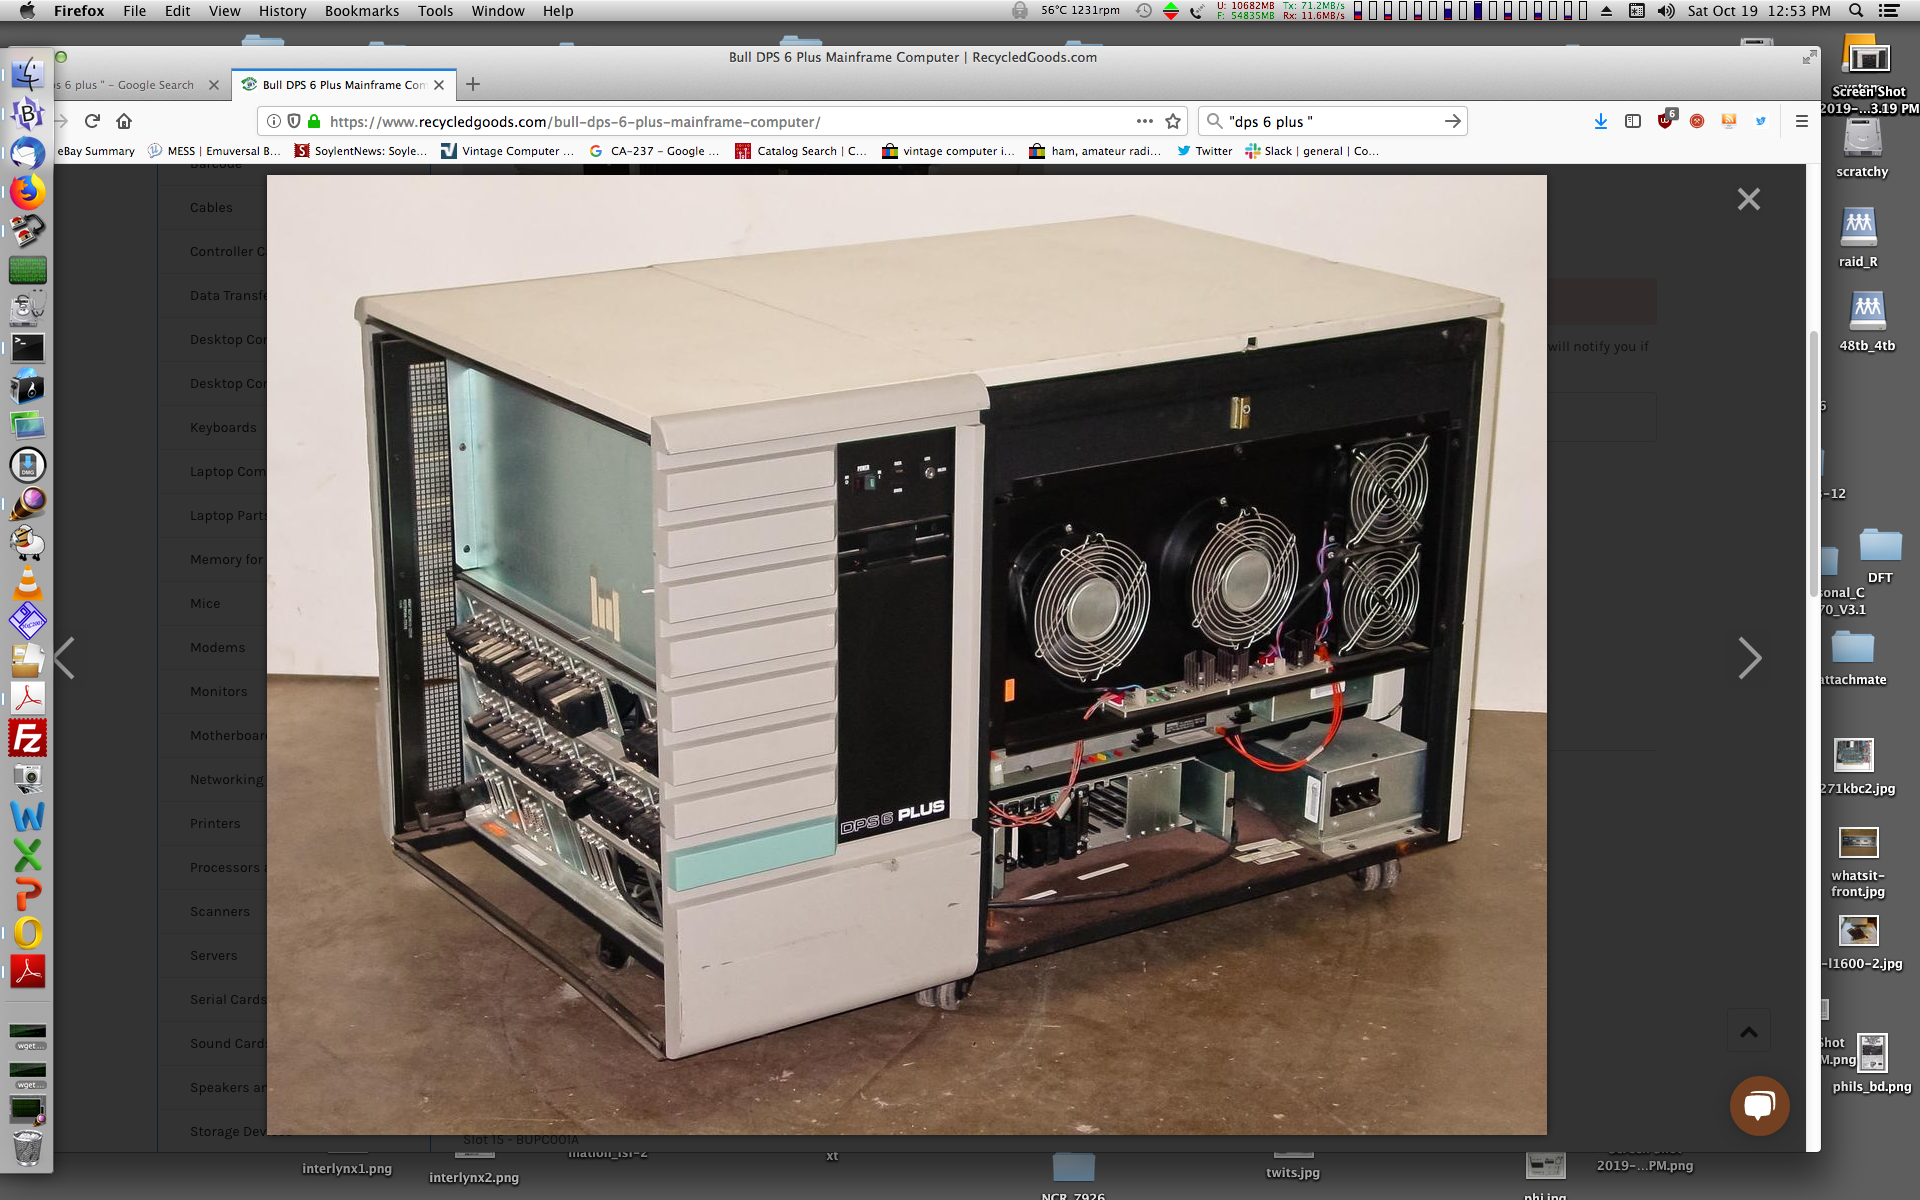Go to previous product image
The width and height of the screenshot is (1920, 1200).
point(65,658)
